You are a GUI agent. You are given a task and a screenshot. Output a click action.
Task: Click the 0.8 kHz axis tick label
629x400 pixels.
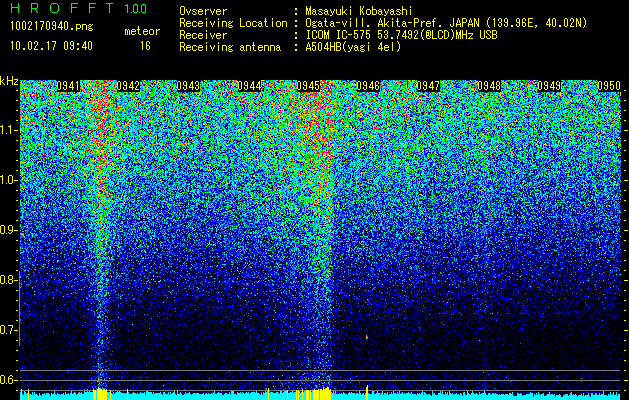point(7,280)
